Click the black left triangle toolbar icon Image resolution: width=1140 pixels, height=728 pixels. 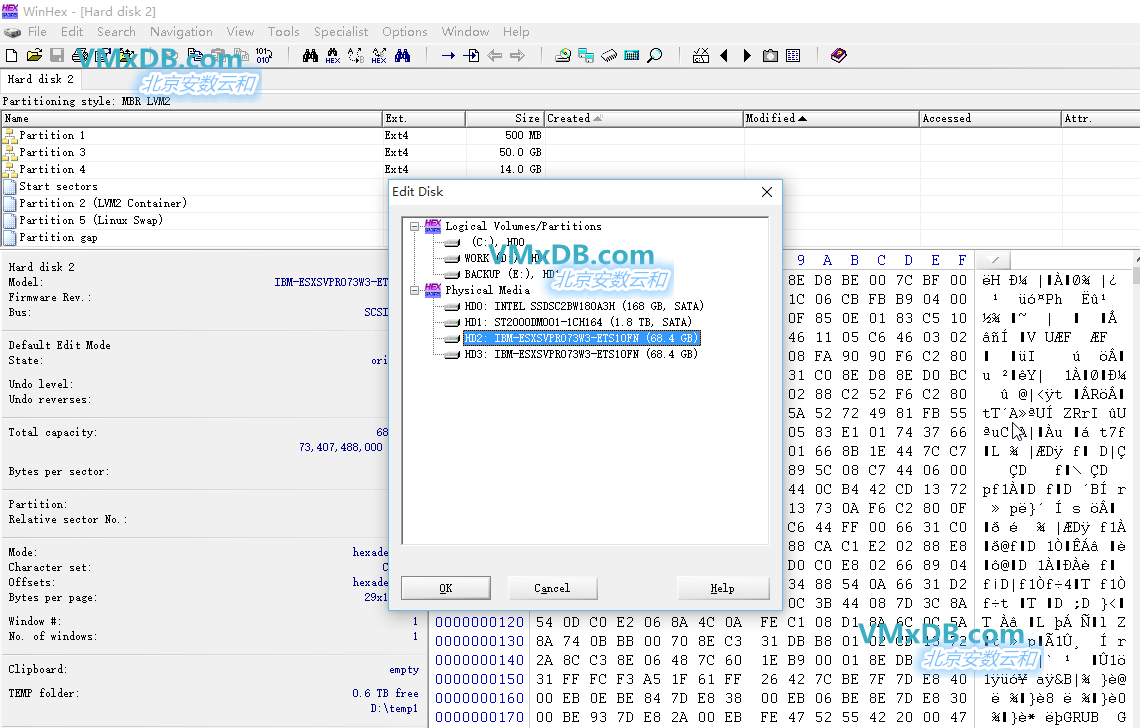click(723, 55)
